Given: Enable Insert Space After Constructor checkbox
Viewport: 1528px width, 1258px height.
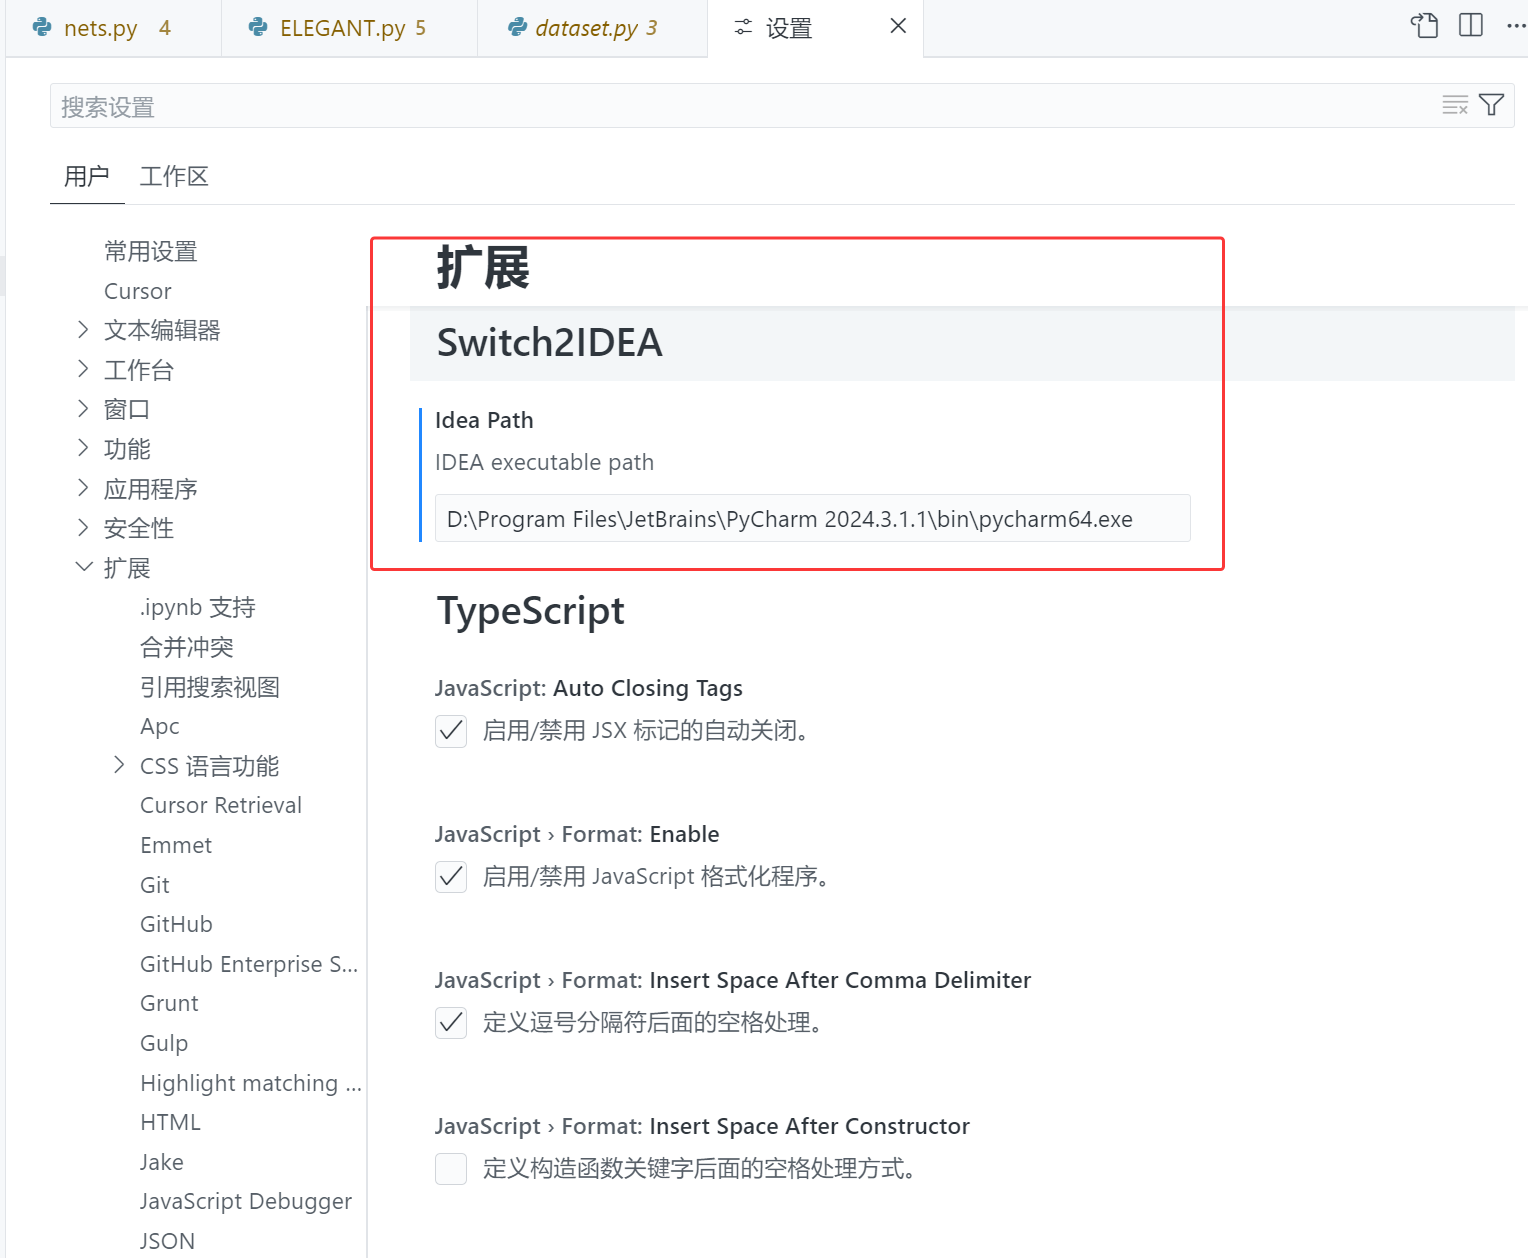Looking at the screenshot, I should pyautogui.click(x=450, y=1168).
